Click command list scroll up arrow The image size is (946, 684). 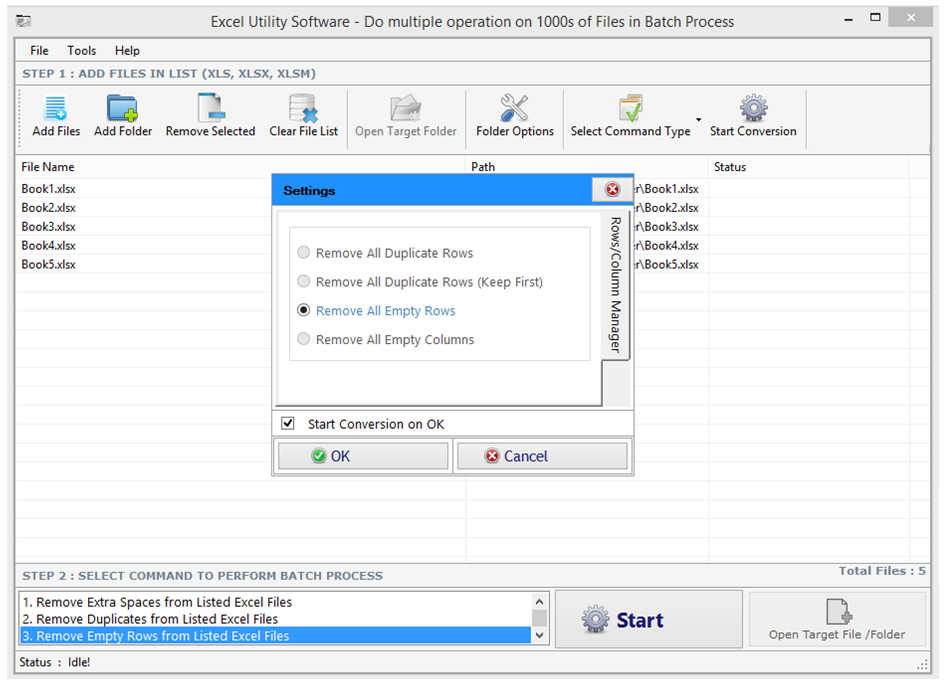pos(539,601)
